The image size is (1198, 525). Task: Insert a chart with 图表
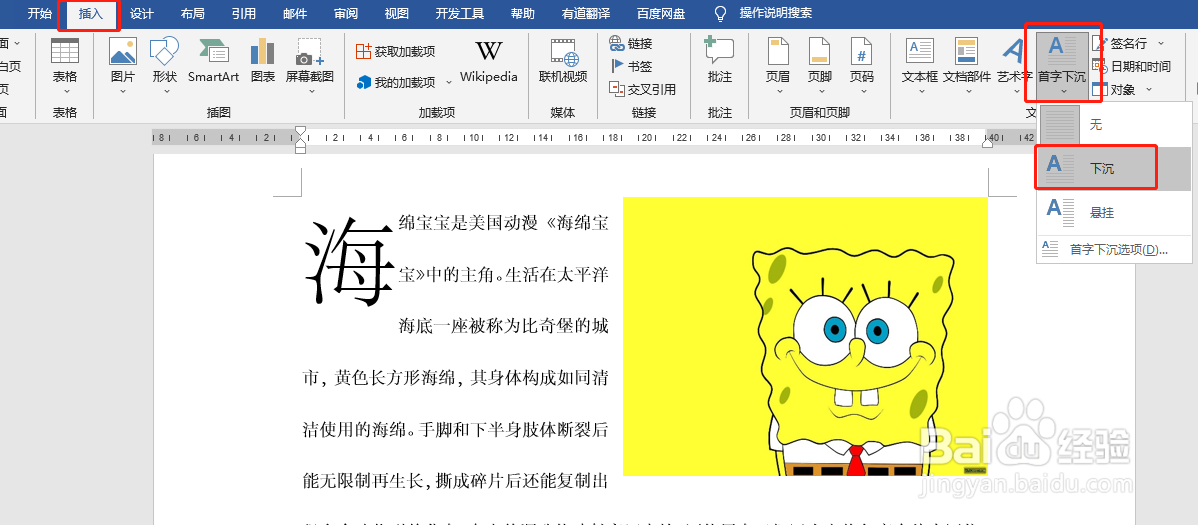tap(263, 61)
